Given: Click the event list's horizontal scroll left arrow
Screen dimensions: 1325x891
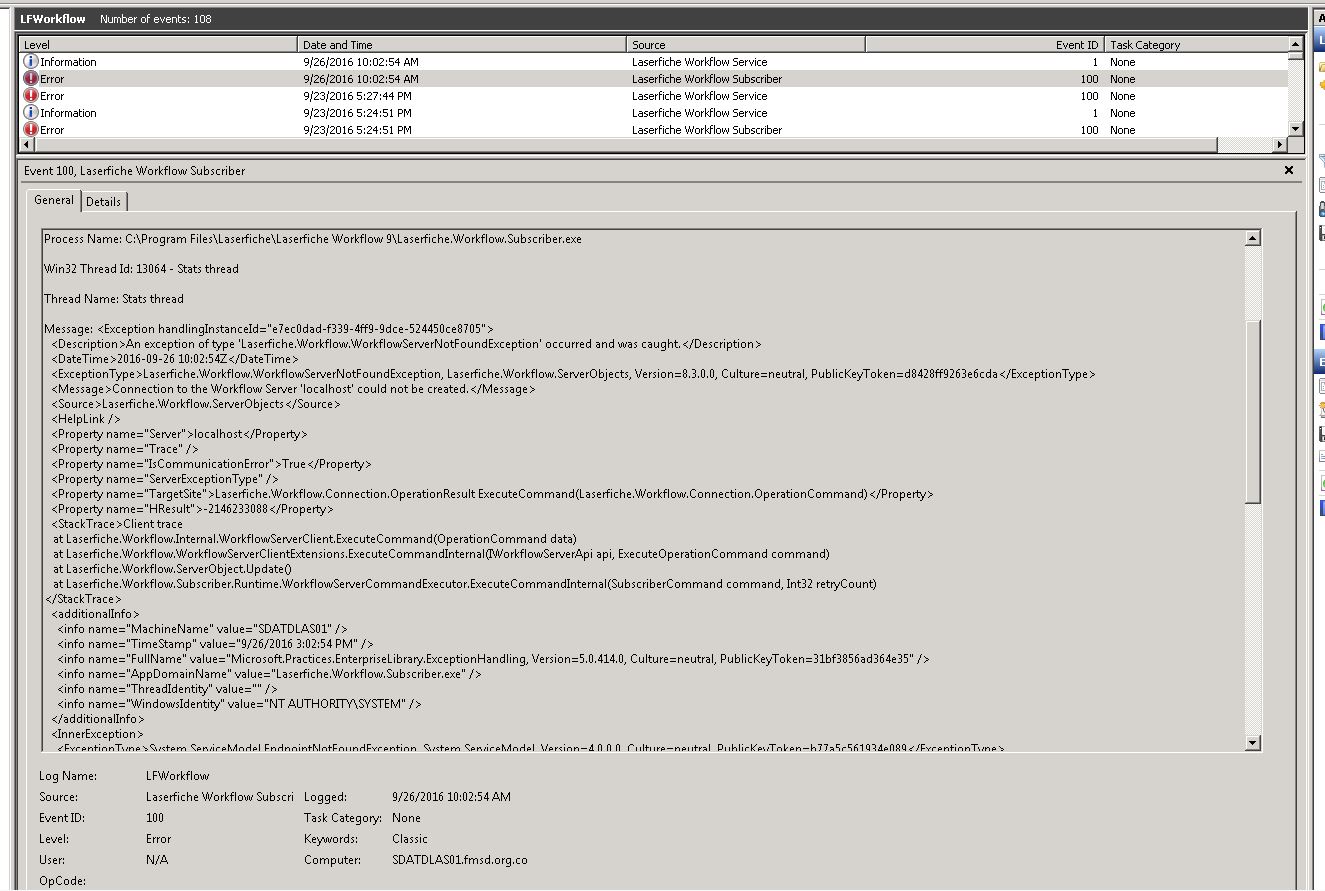Looking at the screenshot, I should click(27, 145).
